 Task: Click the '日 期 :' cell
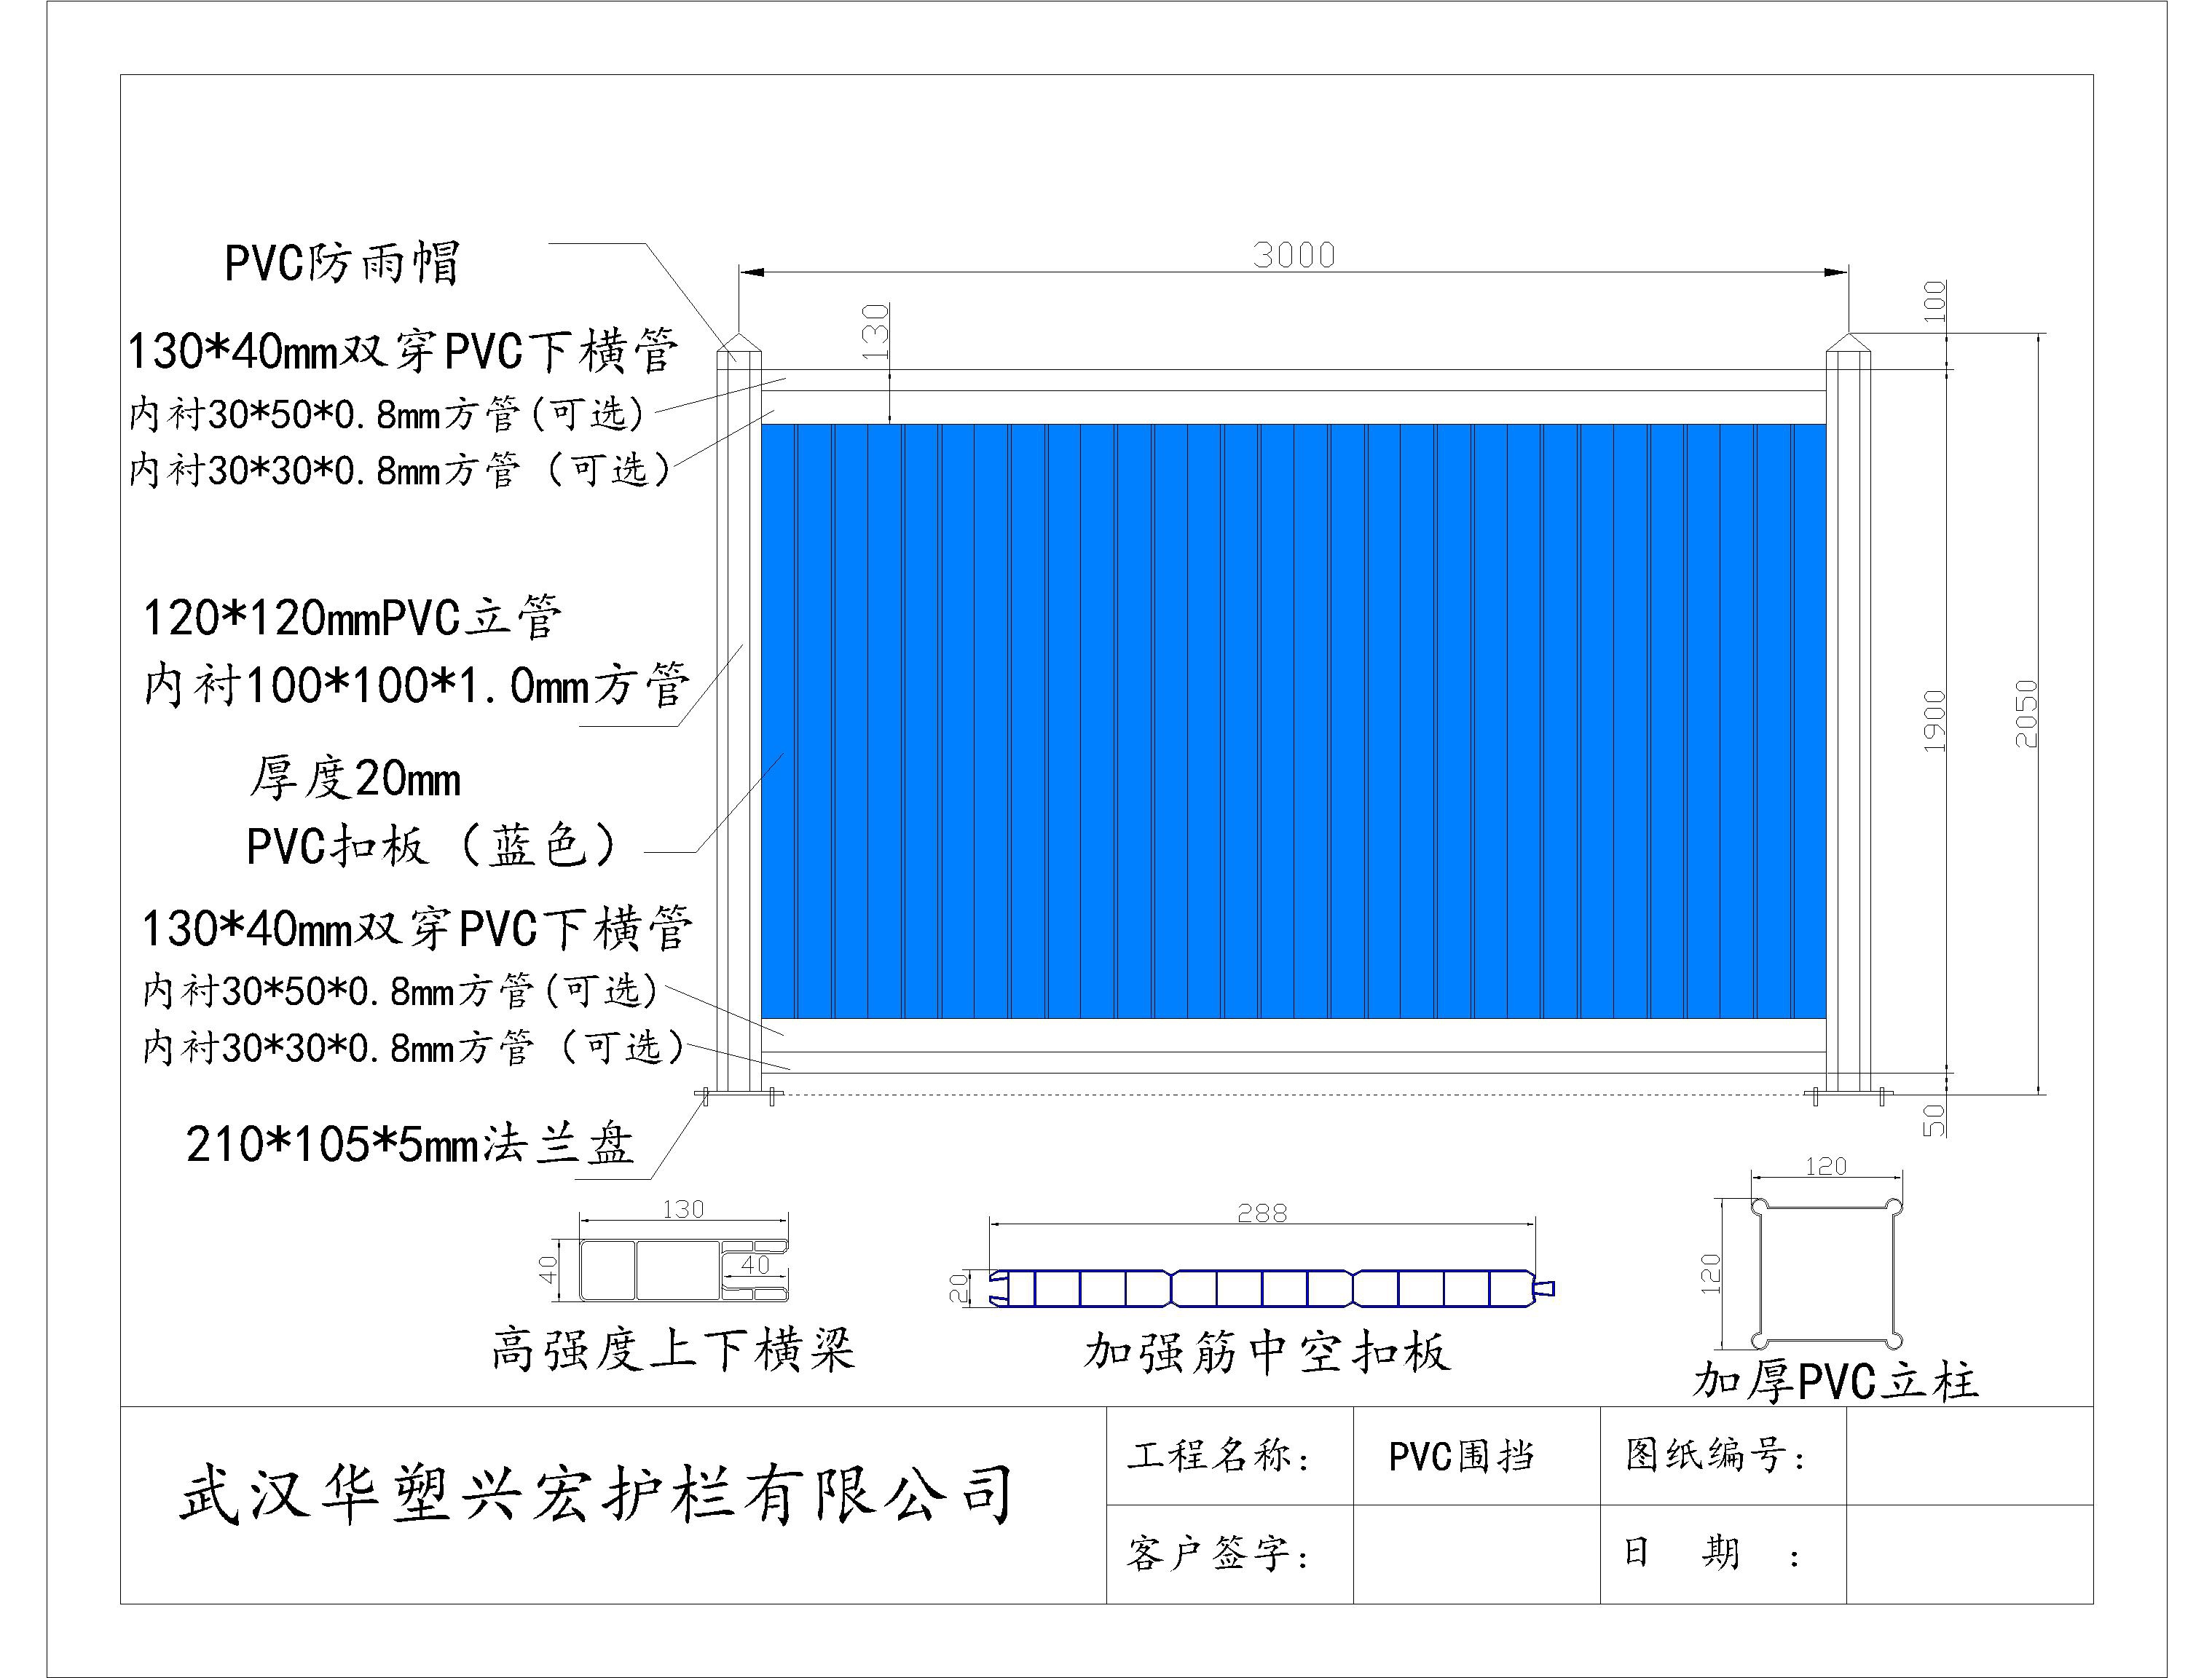1723,1554
